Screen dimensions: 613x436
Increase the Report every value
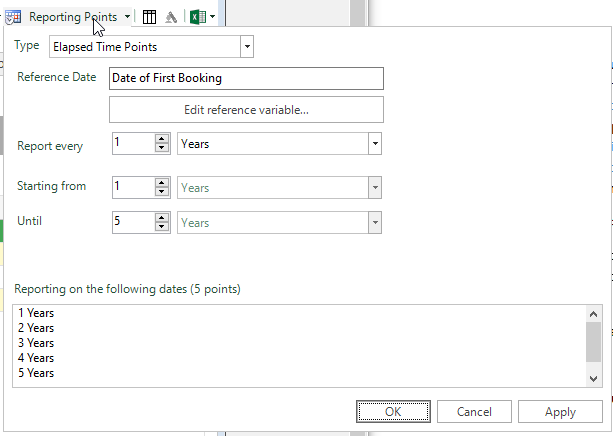161,139
